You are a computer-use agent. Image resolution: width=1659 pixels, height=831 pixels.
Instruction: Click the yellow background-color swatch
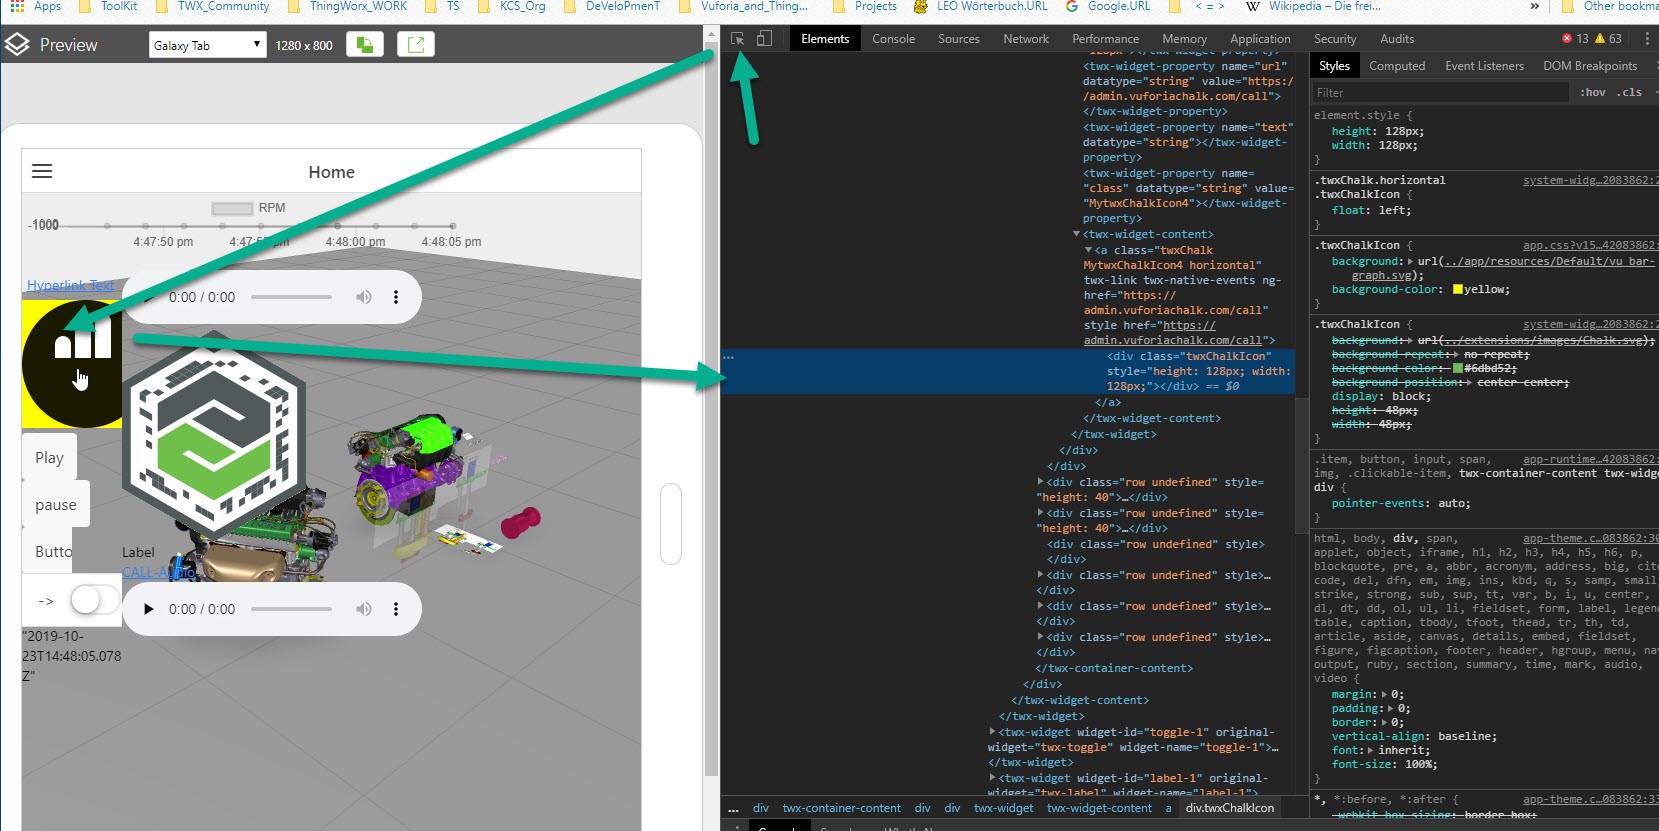coord(1457,290)
